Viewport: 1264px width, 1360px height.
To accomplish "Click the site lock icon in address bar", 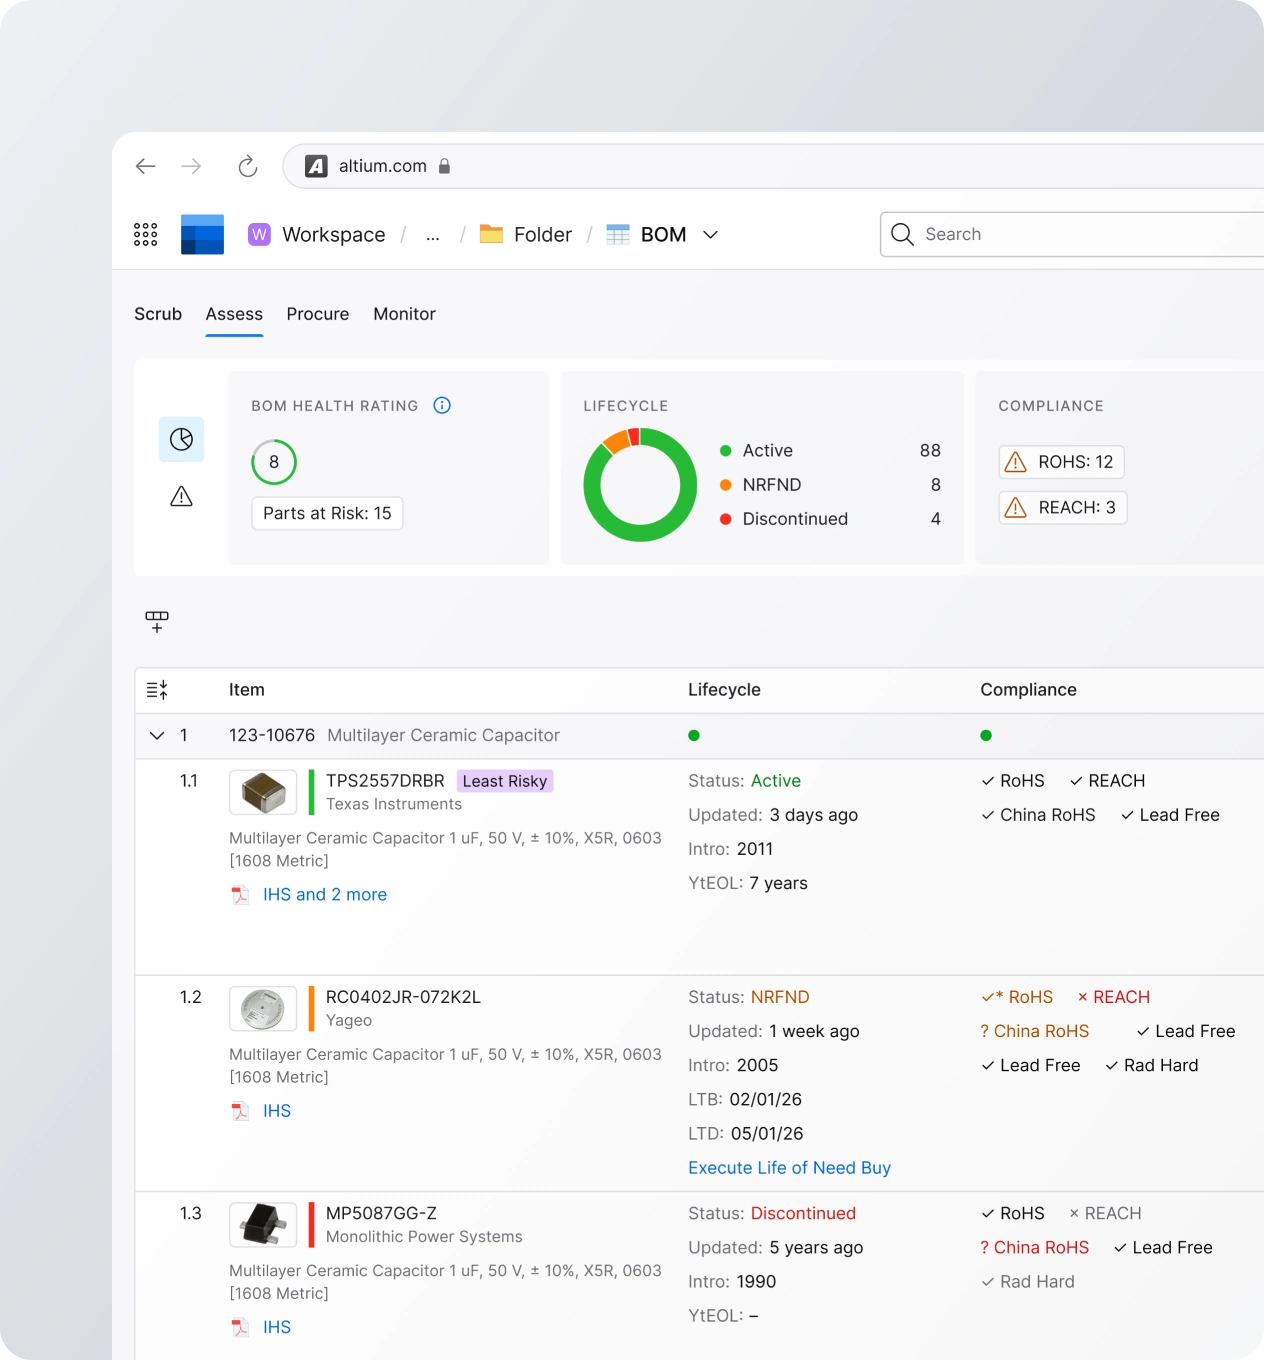I will coord(444,166).
